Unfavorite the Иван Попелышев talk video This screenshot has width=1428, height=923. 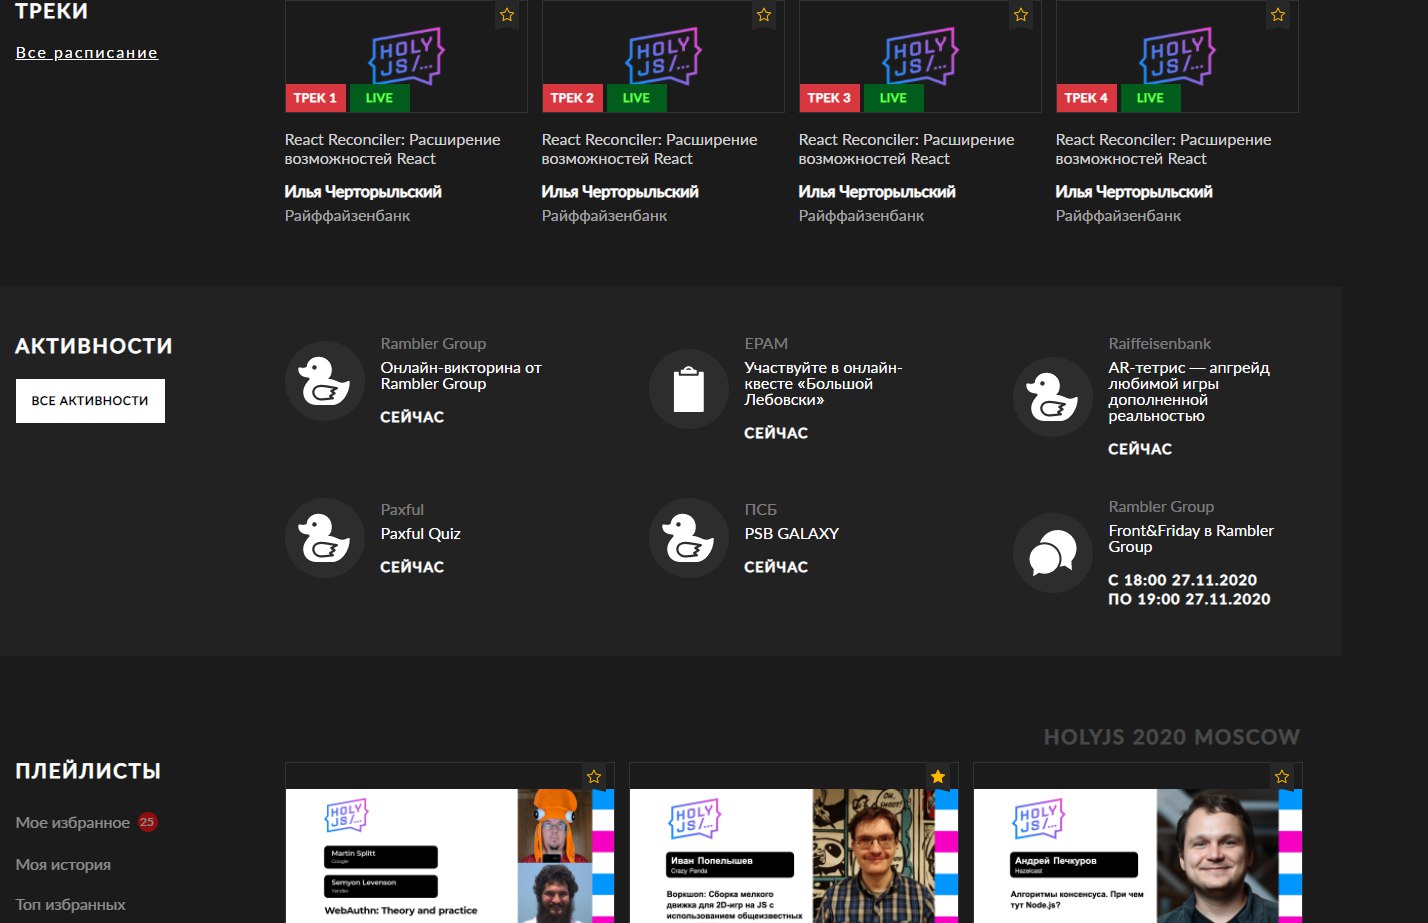tap(938, 777)
